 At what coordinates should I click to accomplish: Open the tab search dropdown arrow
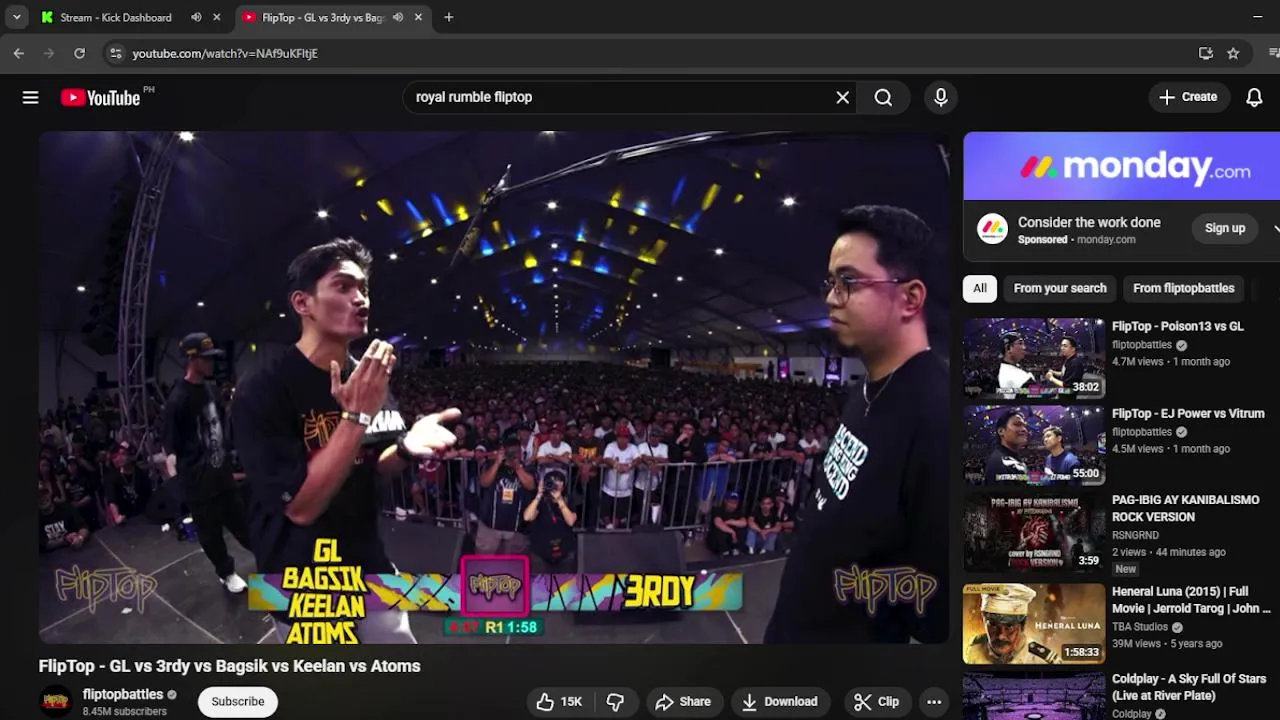click(16, 17)
